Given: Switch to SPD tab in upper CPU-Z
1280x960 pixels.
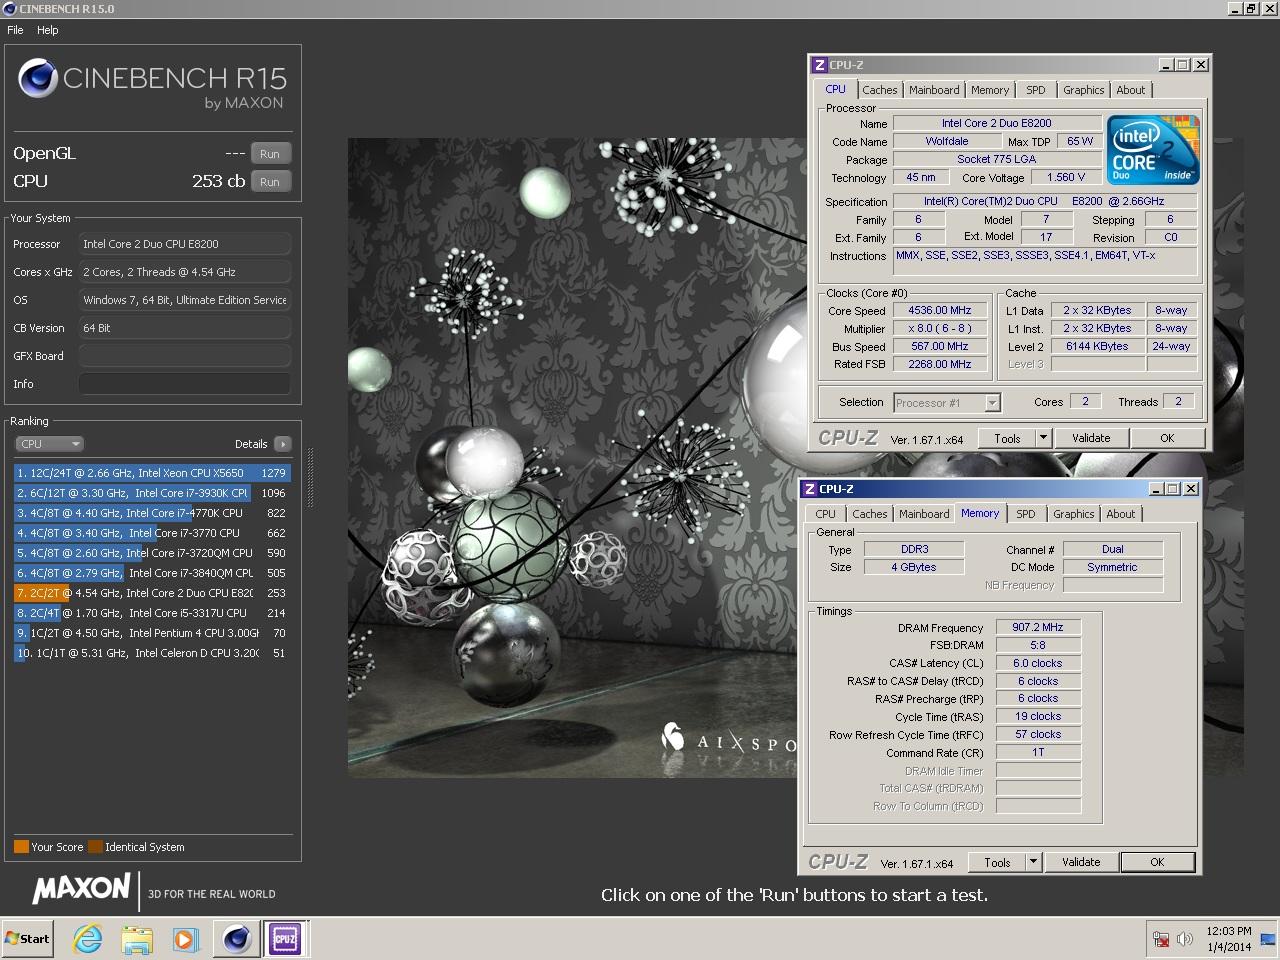Looking at the screenshot, I should pos(1036,90).
